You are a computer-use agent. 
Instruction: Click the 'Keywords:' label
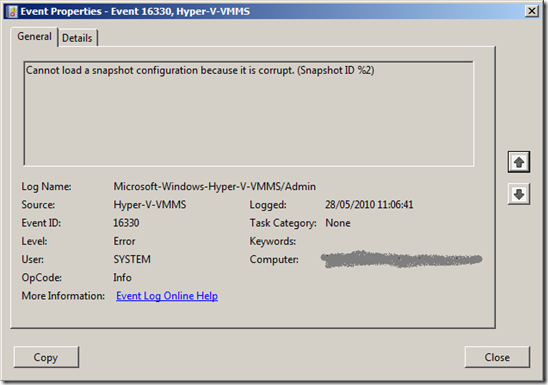(x=273, y=241)
